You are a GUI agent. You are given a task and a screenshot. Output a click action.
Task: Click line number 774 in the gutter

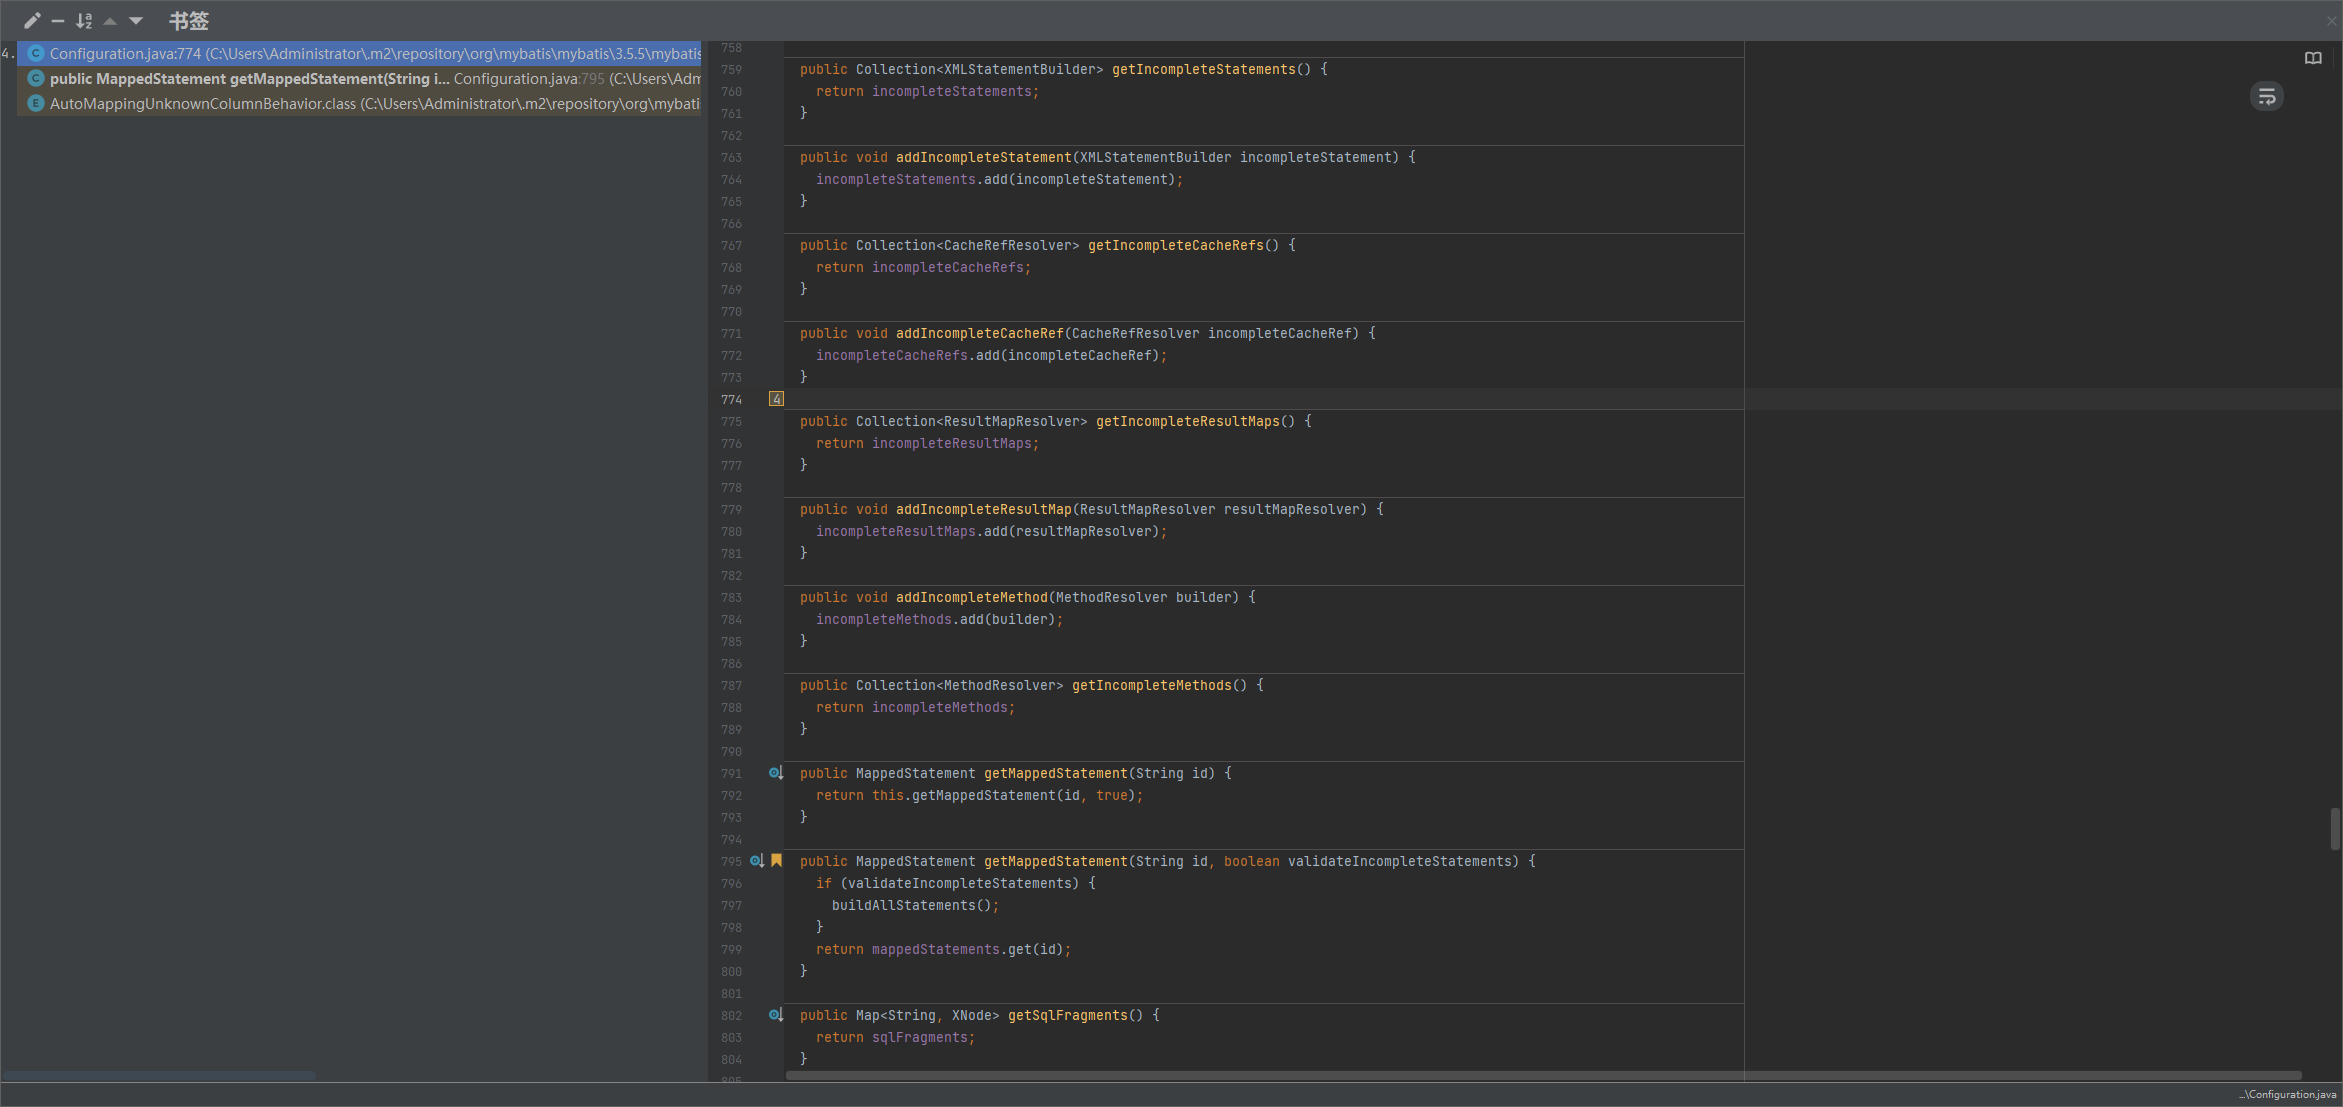[x=731, y=399]
